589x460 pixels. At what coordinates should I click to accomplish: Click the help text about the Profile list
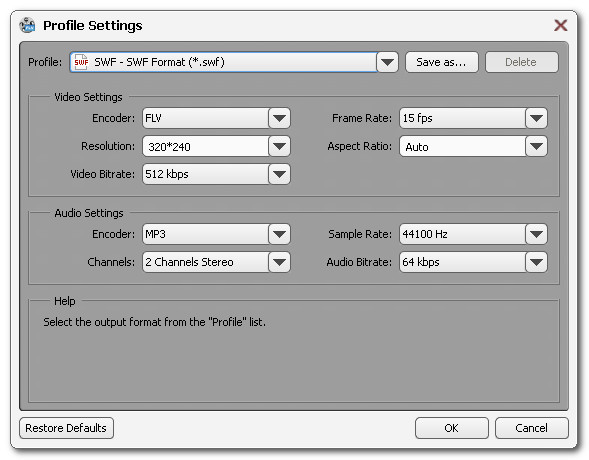pyautogui.click(x=154, y=322)
